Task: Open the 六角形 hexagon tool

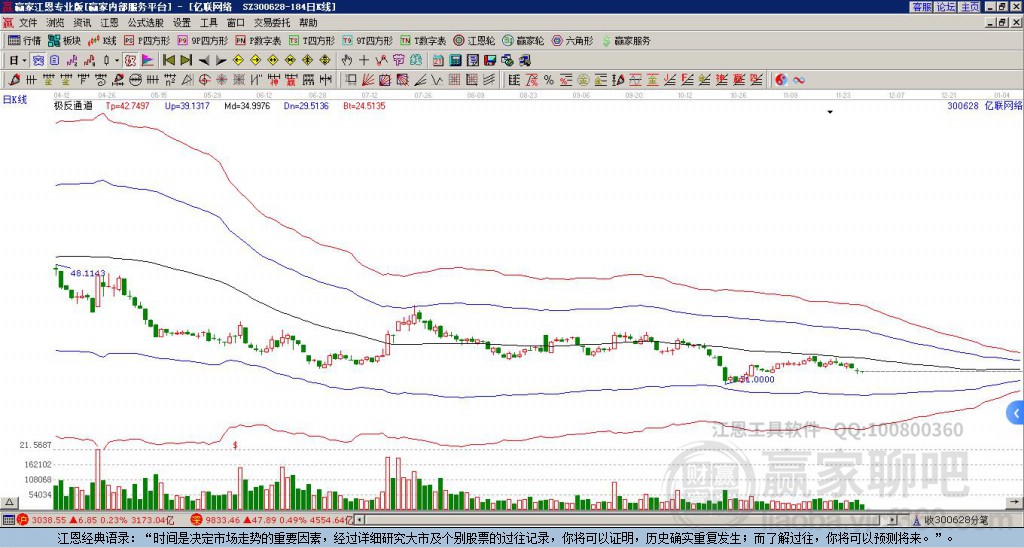Action: (572, 40)
